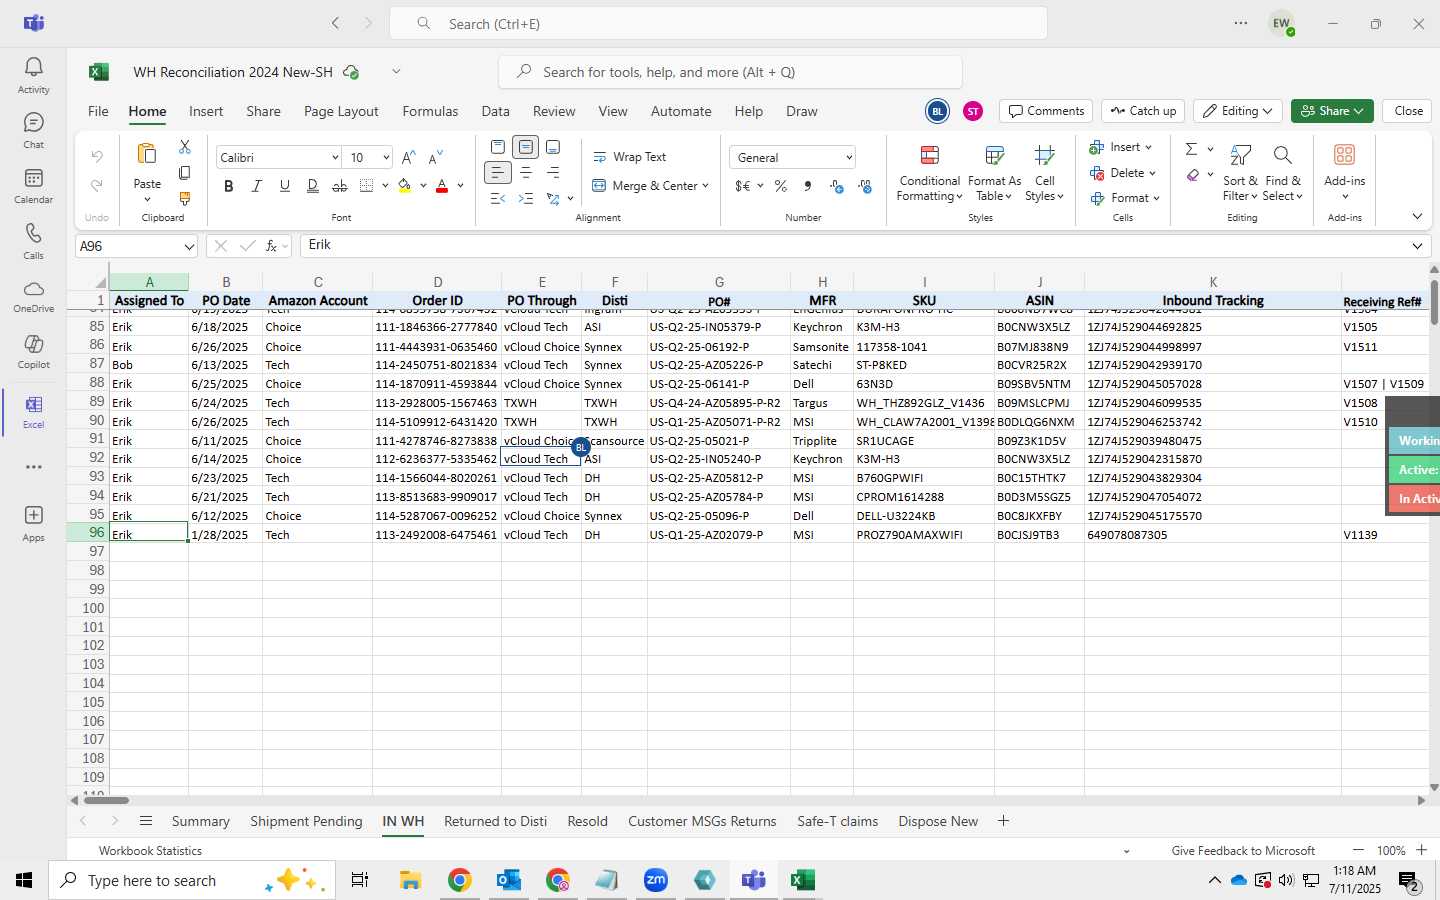Expand the Name Box dropdown
Viewport: 1440px width, 900px height.
coord(189,246)
